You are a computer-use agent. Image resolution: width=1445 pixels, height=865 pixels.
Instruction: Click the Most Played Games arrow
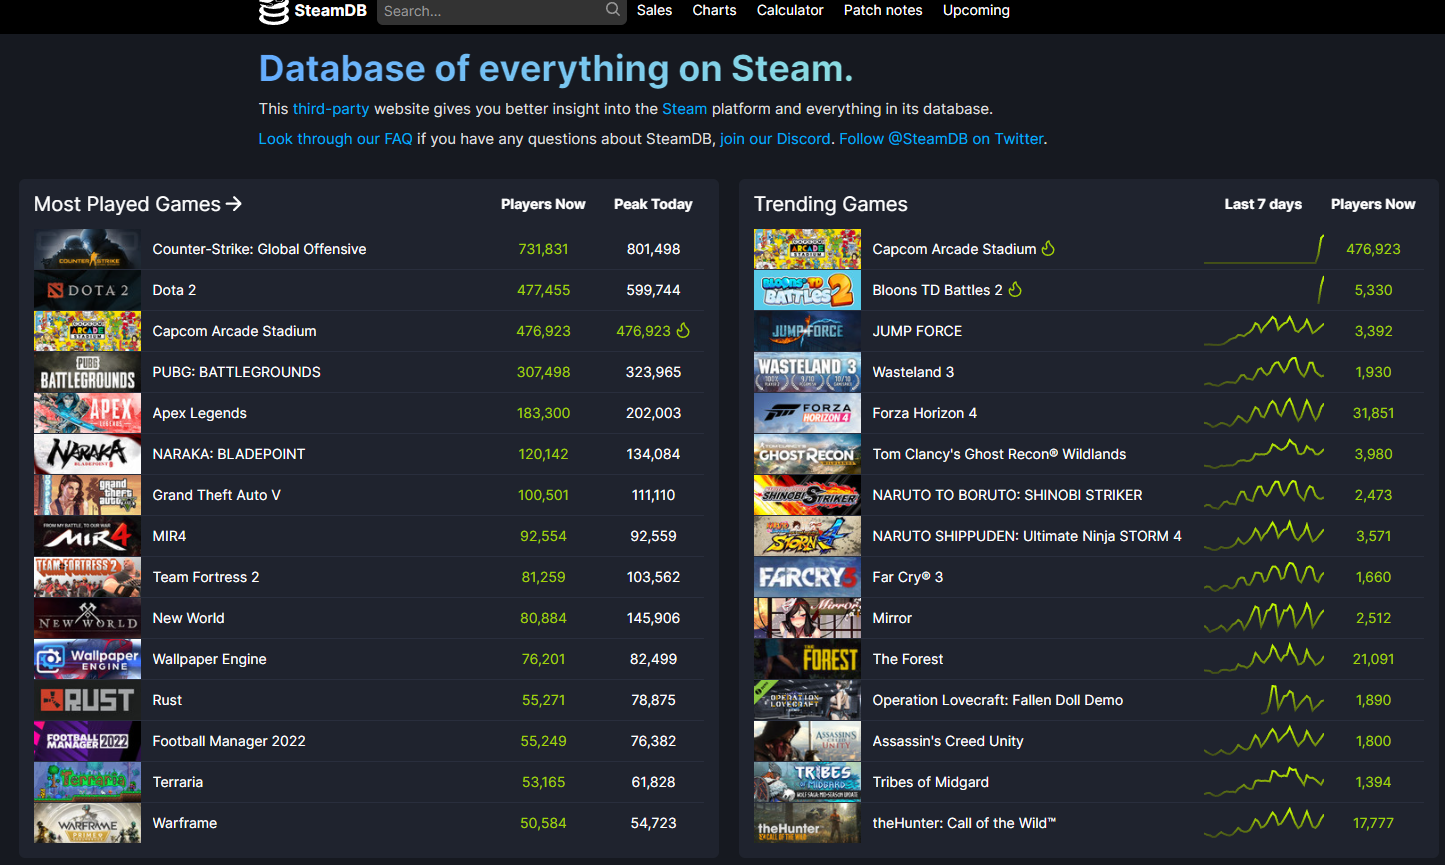pos(234,204)
